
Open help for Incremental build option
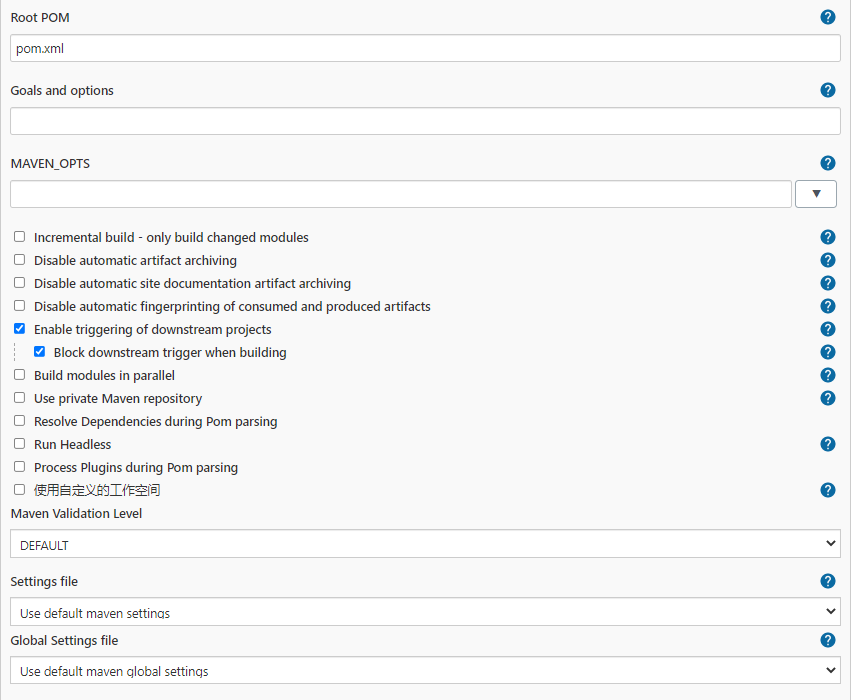pos(828,237)
